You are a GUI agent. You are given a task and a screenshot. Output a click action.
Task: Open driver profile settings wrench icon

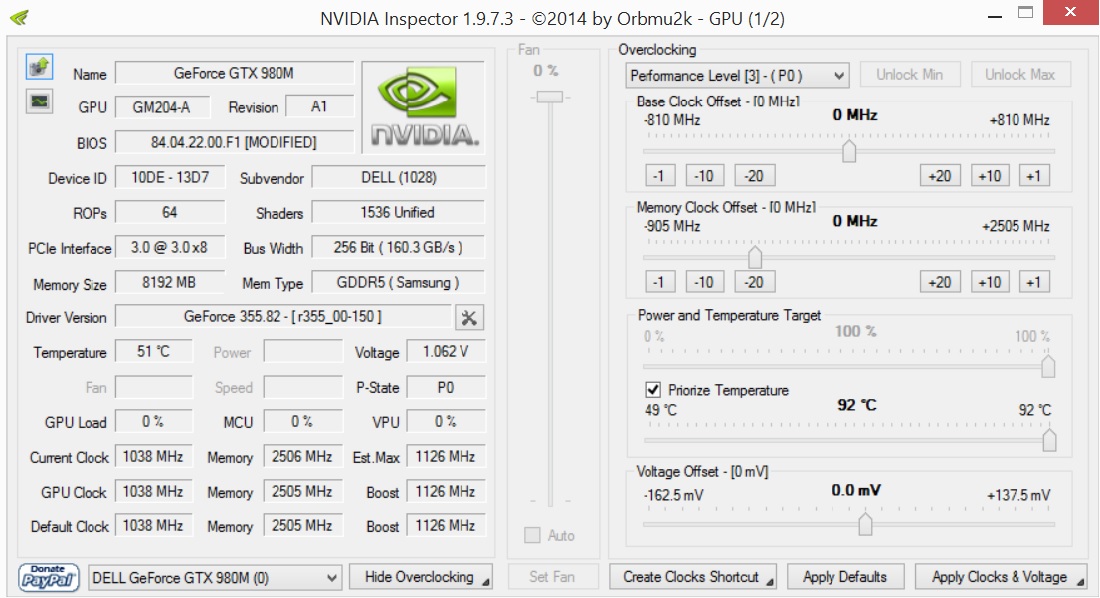pos(469,318)
